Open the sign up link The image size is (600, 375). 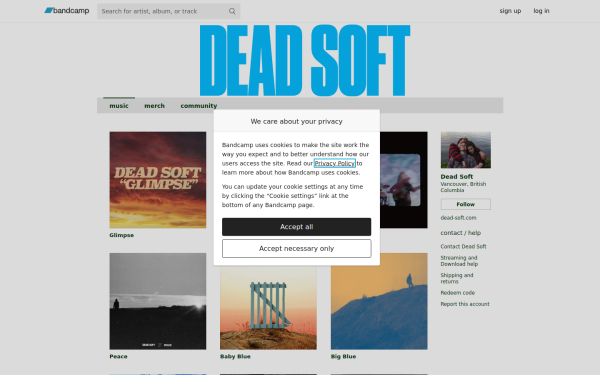510,11
